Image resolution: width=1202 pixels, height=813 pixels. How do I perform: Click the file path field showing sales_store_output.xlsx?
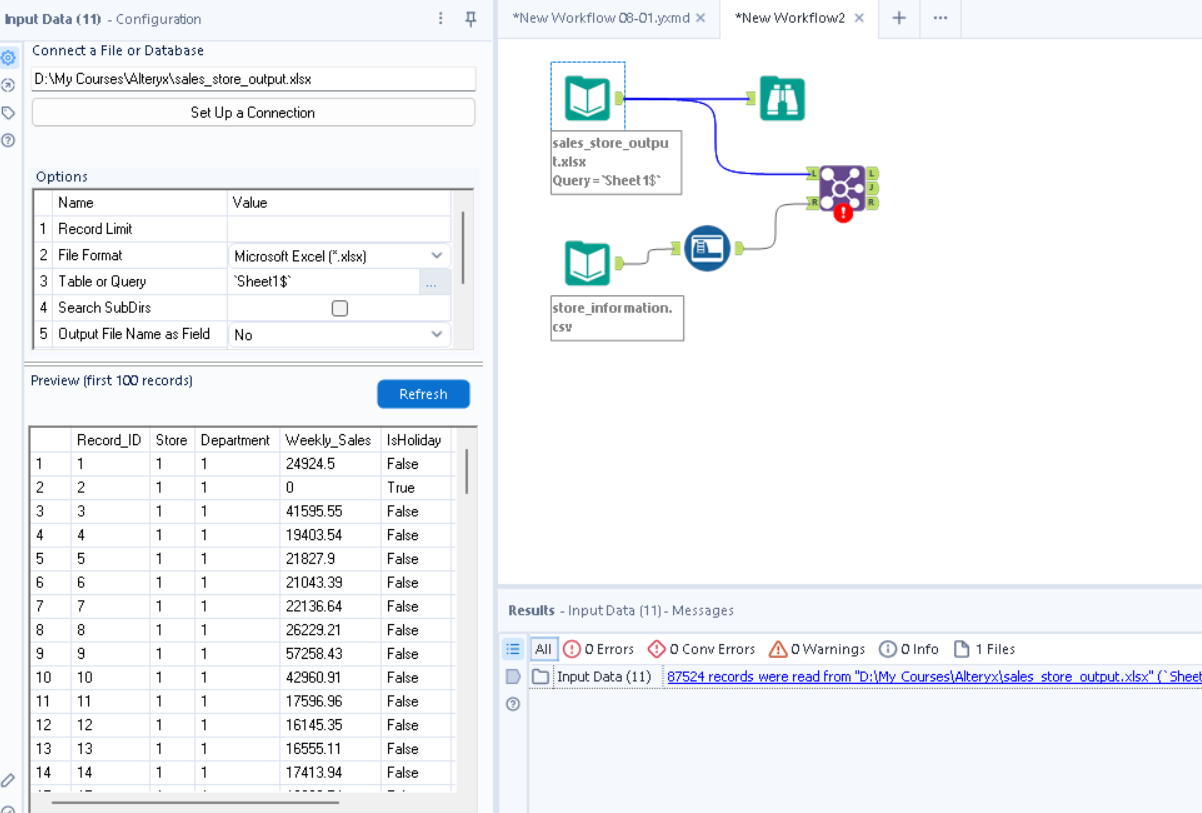pyautogui.click(x=252, y=78)
